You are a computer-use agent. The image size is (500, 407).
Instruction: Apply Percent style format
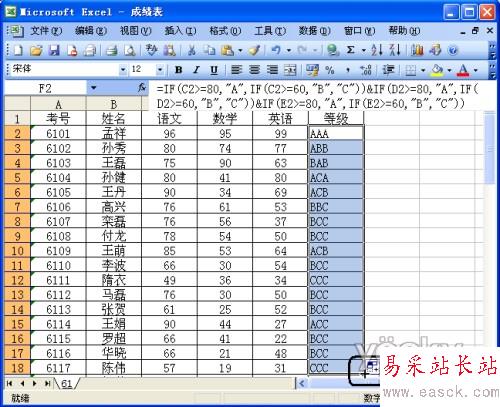pyautogui.click(x=330, y=70)
